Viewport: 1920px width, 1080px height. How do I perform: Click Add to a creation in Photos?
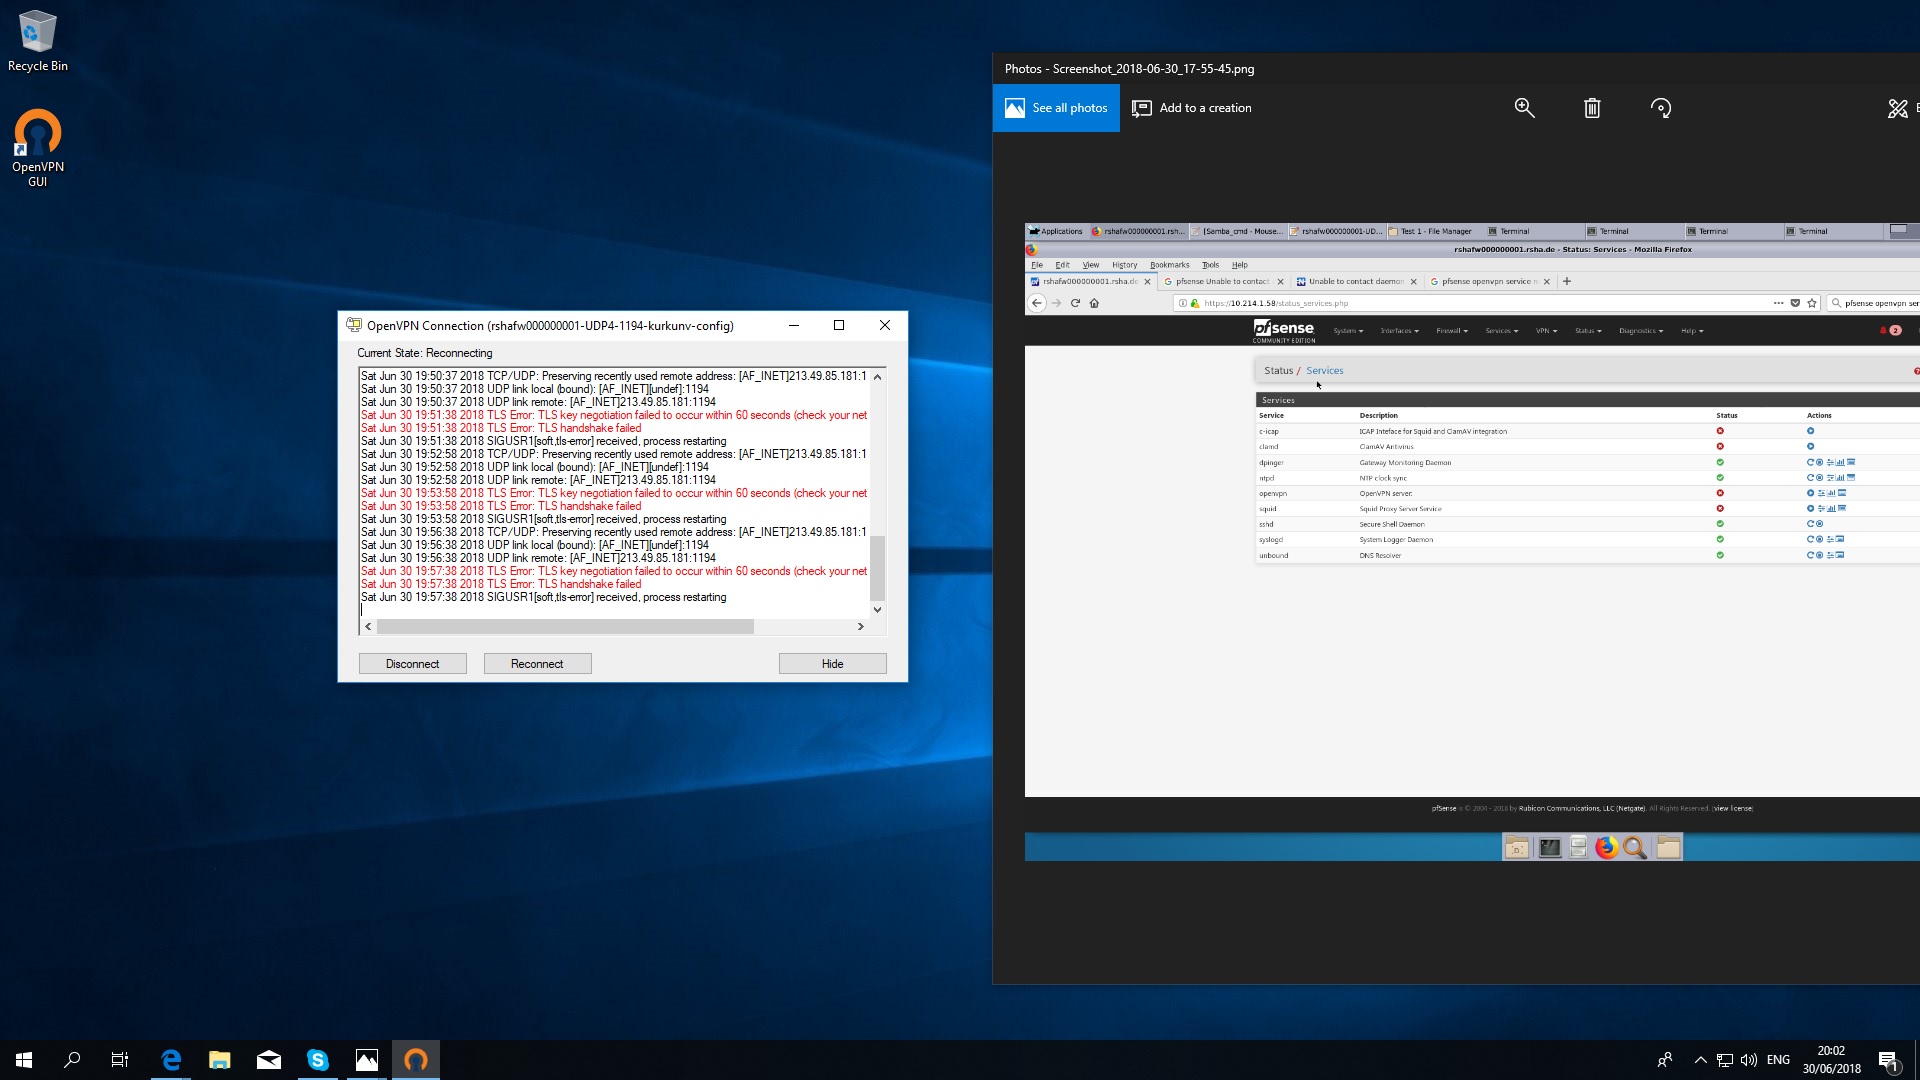tap(1191, 108)
